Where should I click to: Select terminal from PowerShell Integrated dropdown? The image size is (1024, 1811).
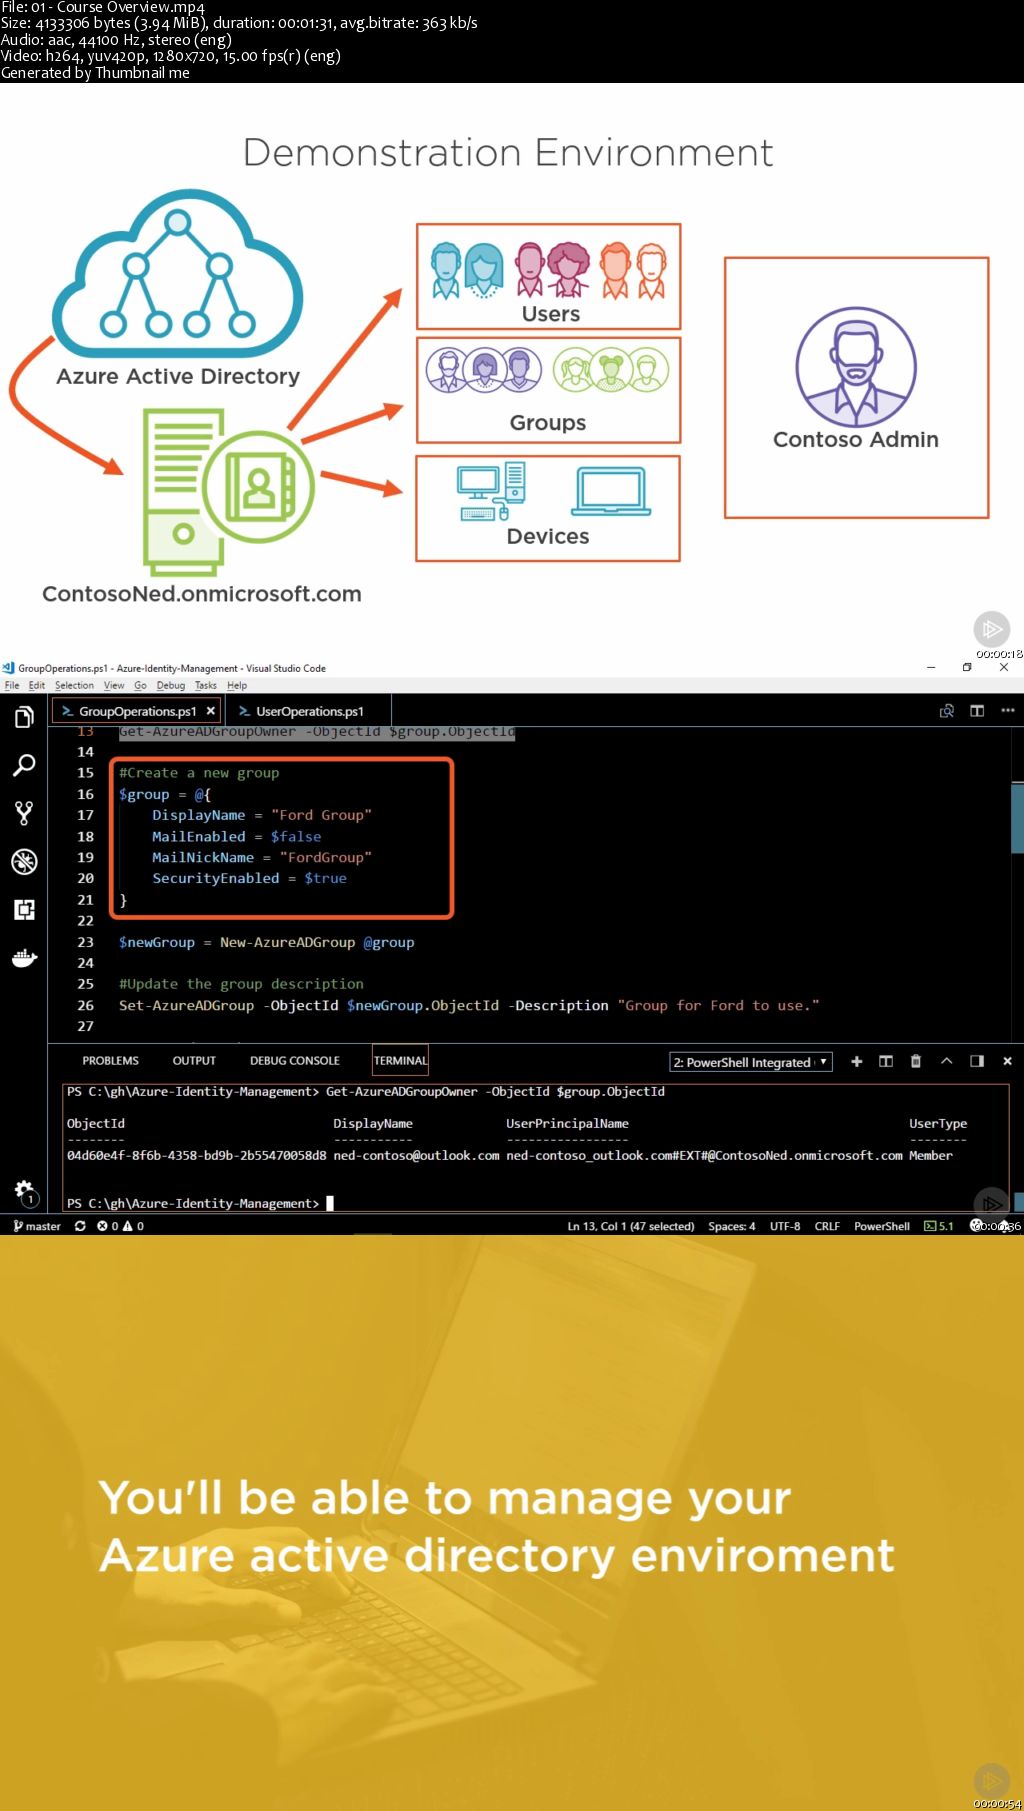pyautogui.click(x=750, y=1062)
